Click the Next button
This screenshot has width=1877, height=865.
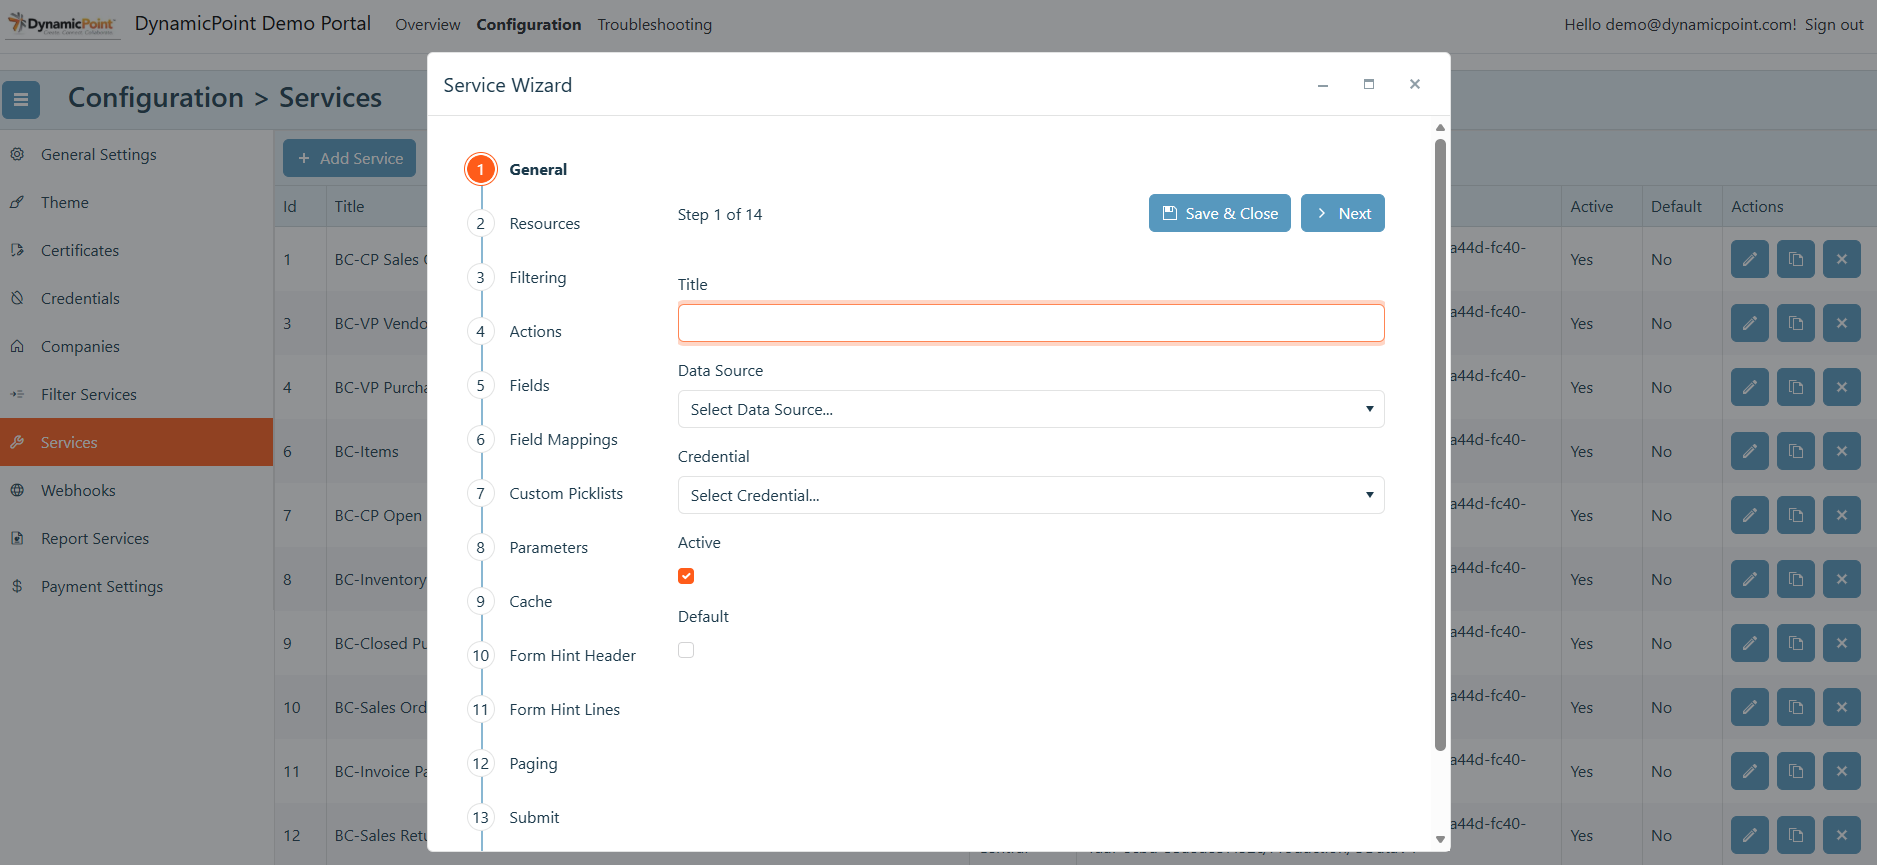[x=1342, y=213]
